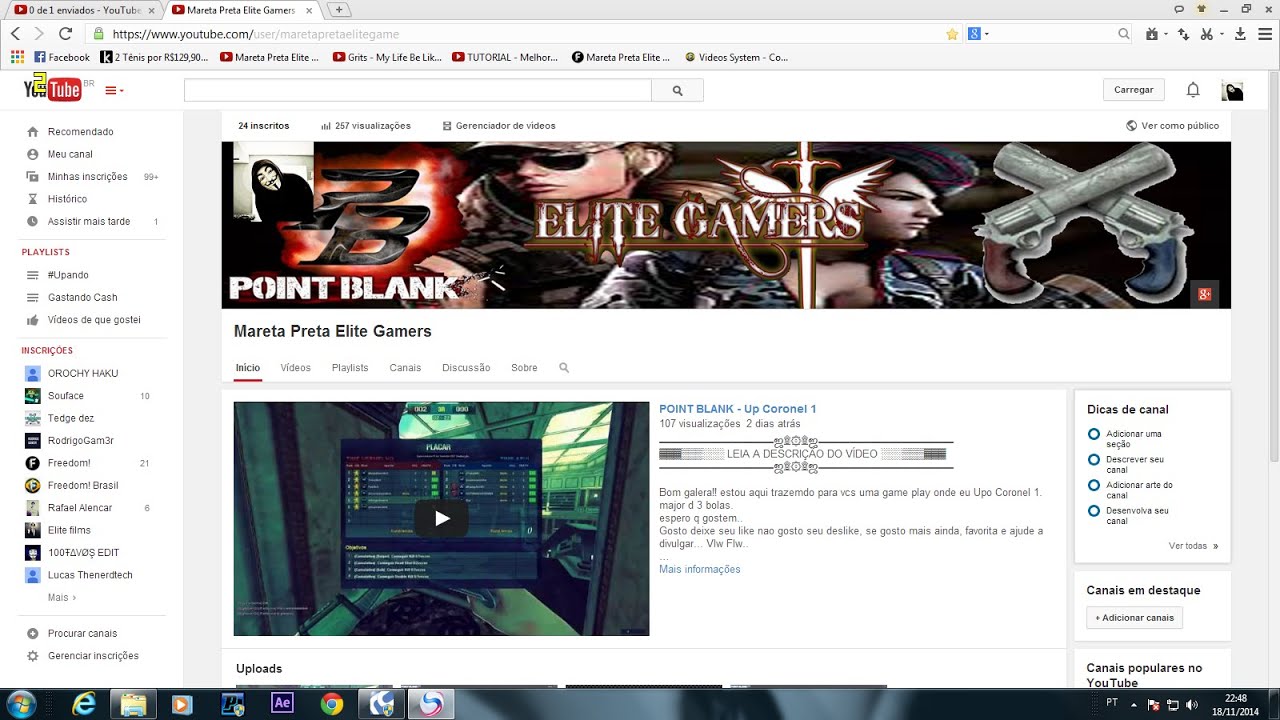Open File Explorer from taskbar
This screenshot has height=720, width=1280.
[134, 704]
